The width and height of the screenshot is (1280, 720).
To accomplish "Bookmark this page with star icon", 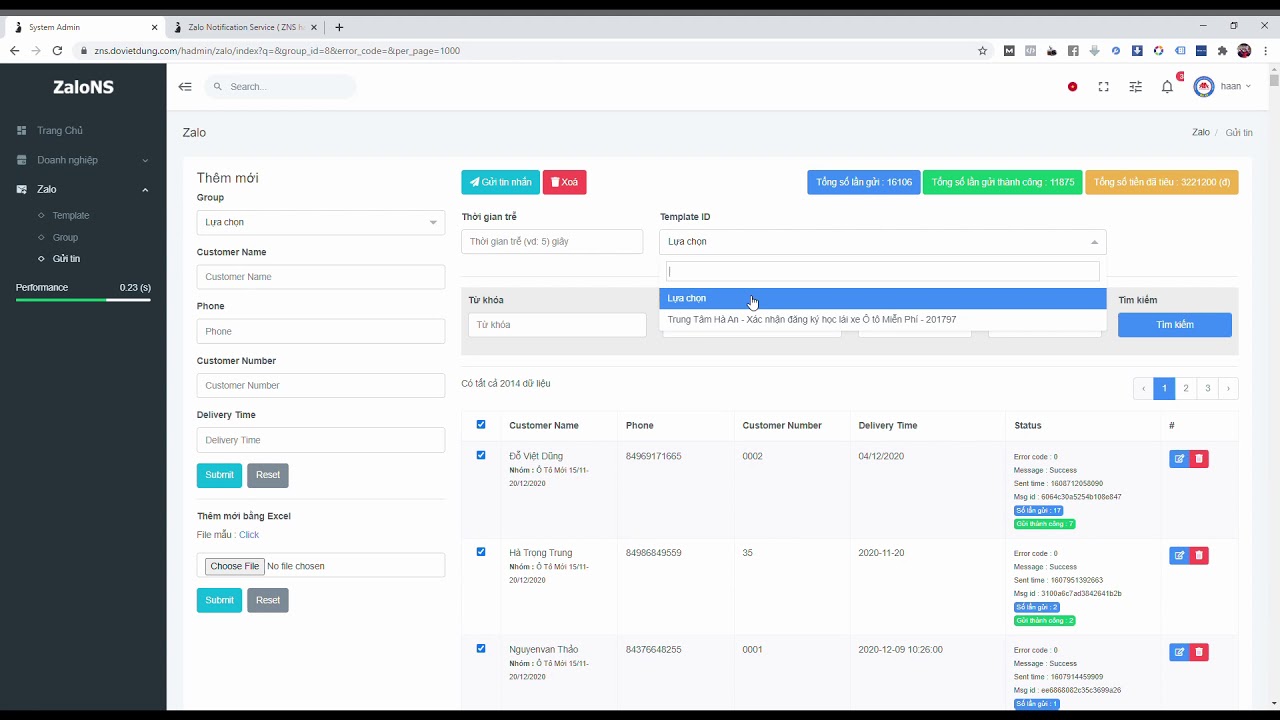I will tap(982, 51).
